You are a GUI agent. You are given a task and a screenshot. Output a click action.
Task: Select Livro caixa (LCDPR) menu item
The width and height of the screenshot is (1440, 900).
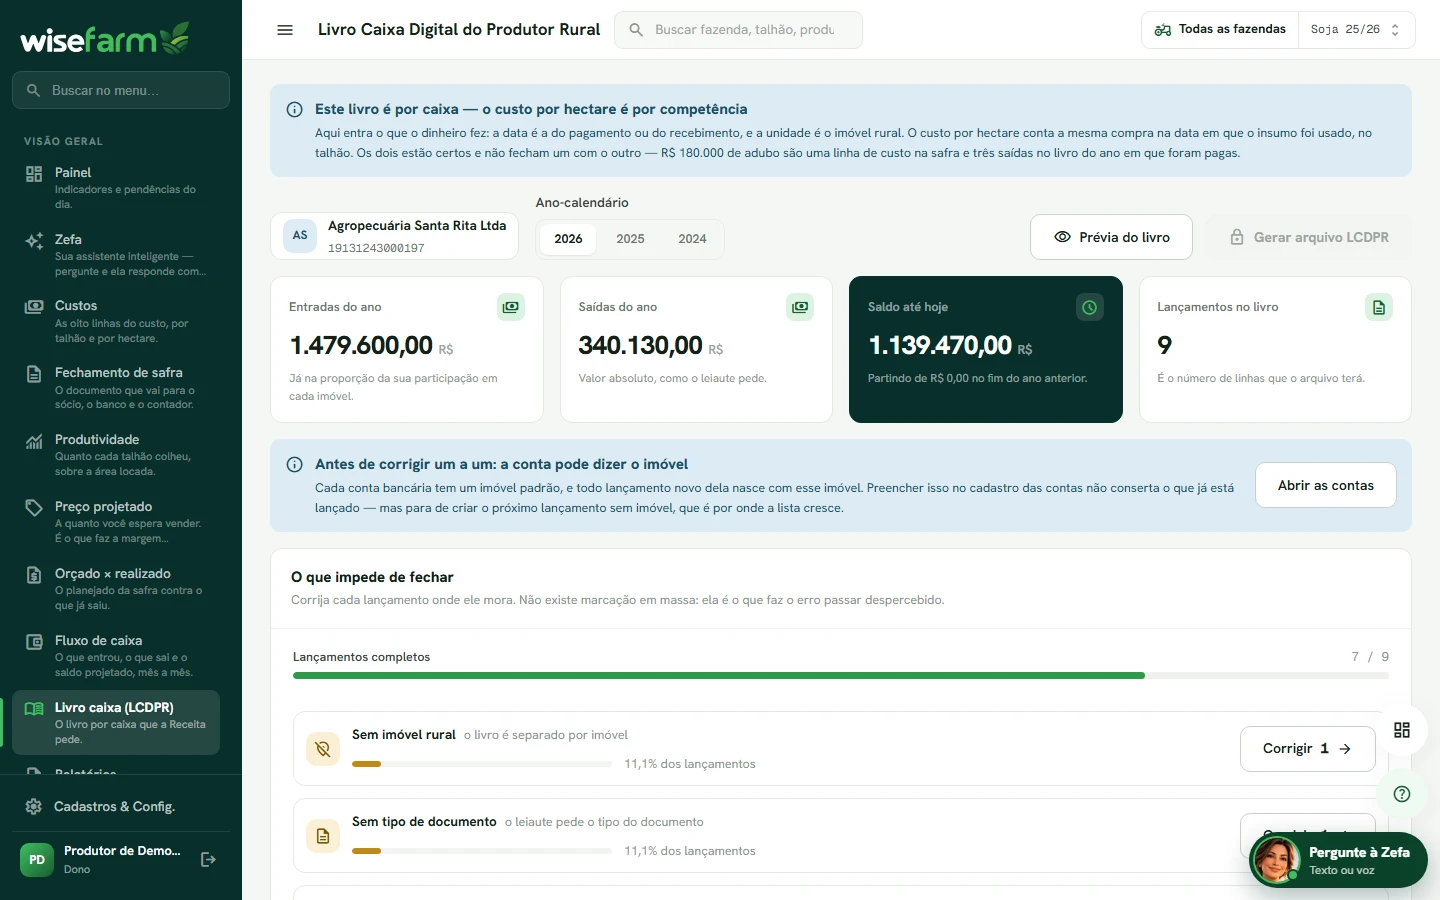point(116,722)
